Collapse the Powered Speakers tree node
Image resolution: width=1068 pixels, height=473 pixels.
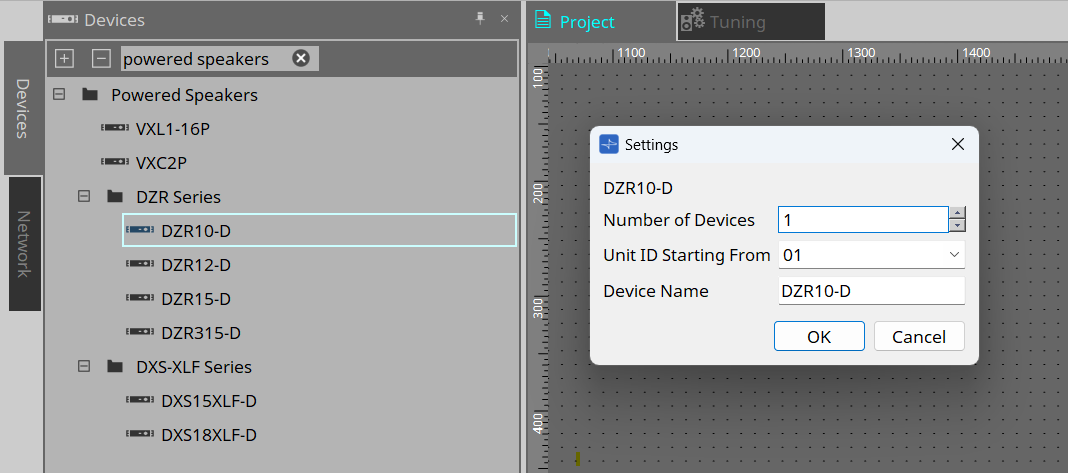pos(59,94)
